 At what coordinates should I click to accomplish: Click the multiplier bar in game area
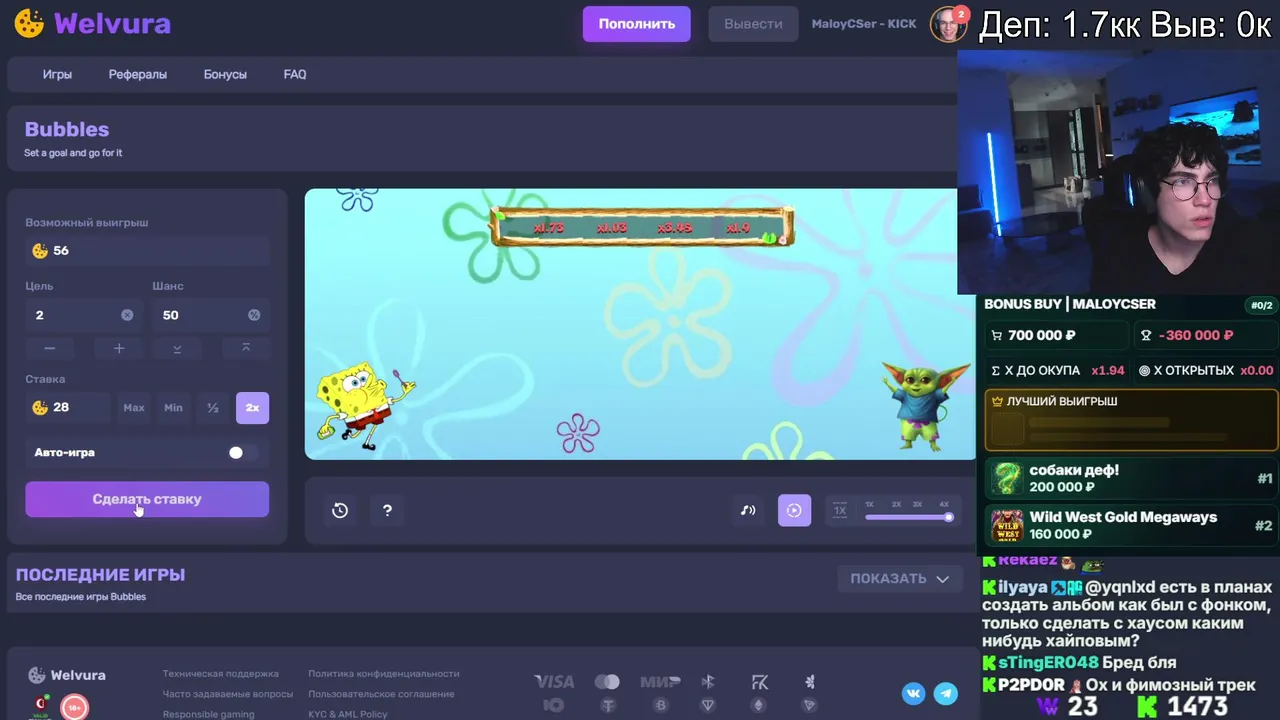[x=642, y=227]
